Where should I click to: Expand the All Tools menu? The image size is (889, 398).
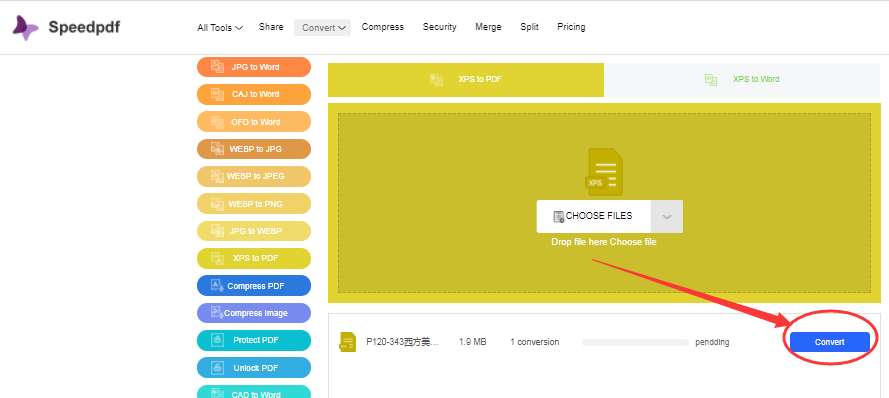(x=220, y=28)
